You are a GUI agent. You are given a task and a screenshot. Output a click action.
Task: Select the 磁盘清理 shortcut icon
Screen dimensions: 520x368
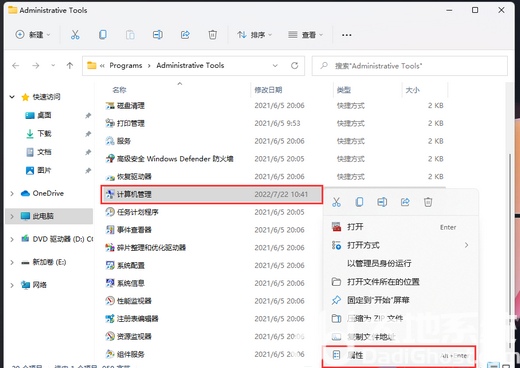110,106
